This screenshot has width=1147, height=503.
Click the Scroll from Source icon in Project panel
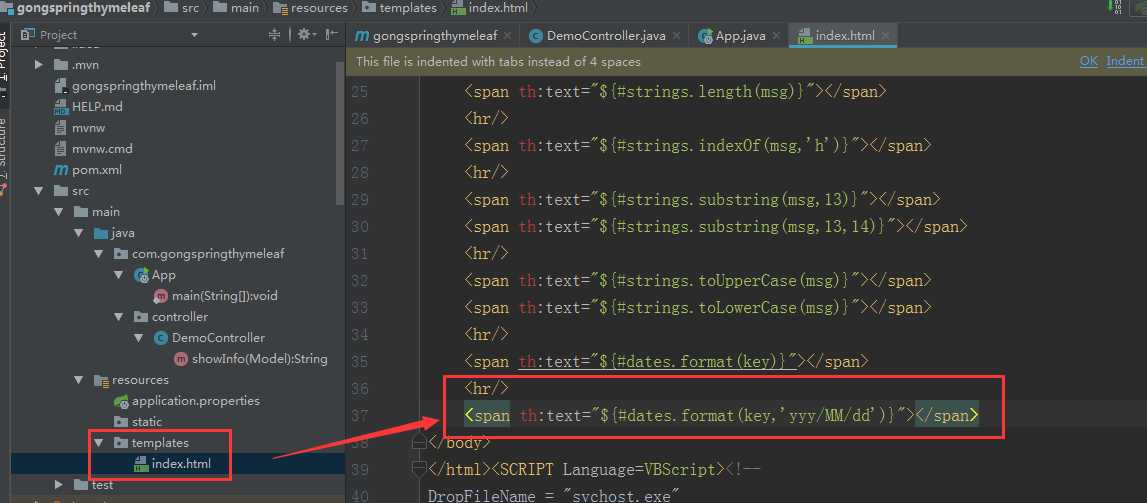pos(274,34)
